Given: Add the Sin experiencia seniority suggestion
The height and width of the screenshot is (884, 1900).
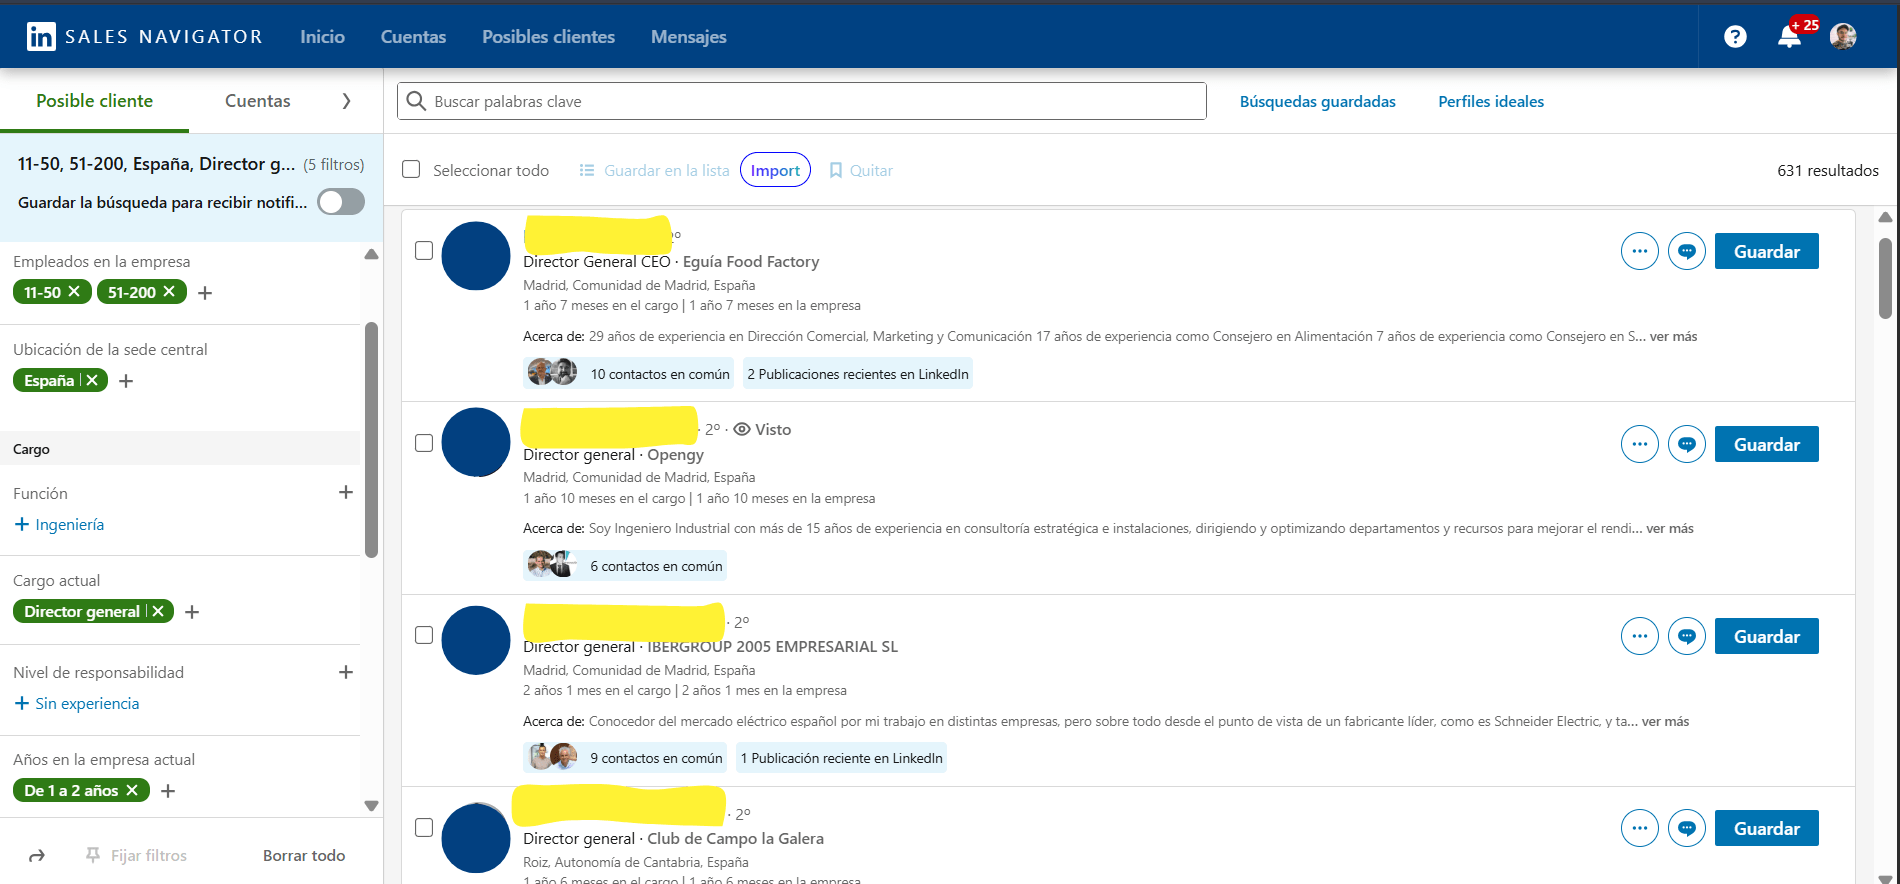Looking at the screenshot, I should 77,703.
